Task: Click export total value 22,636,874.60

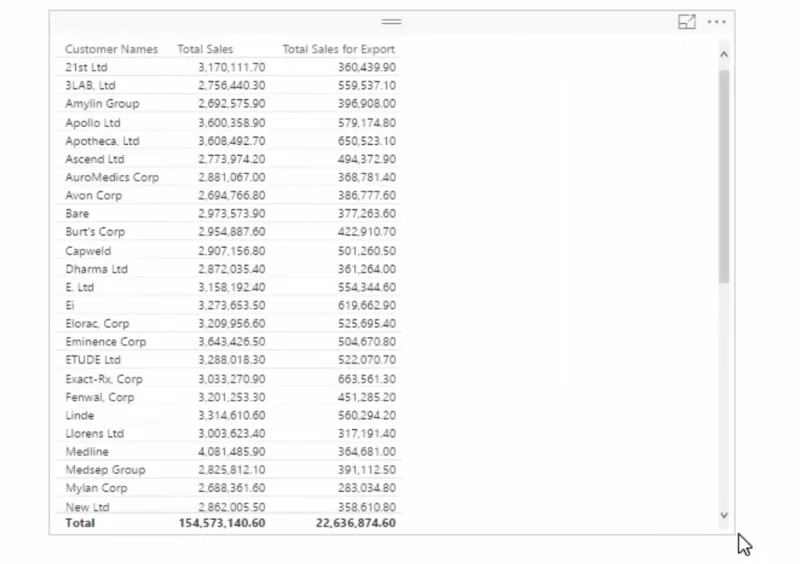Action: point(356,523)
